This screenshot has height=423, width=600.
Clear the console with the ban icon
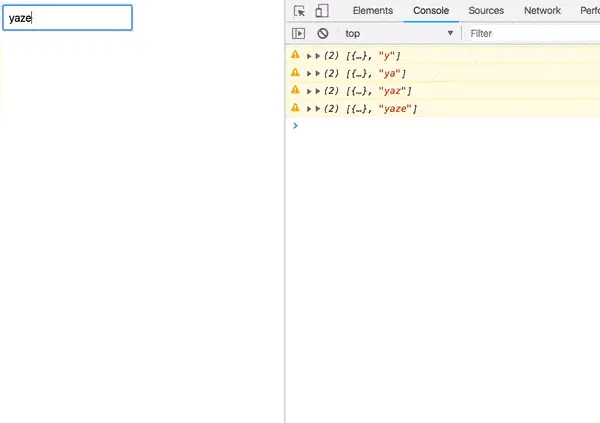322,33
